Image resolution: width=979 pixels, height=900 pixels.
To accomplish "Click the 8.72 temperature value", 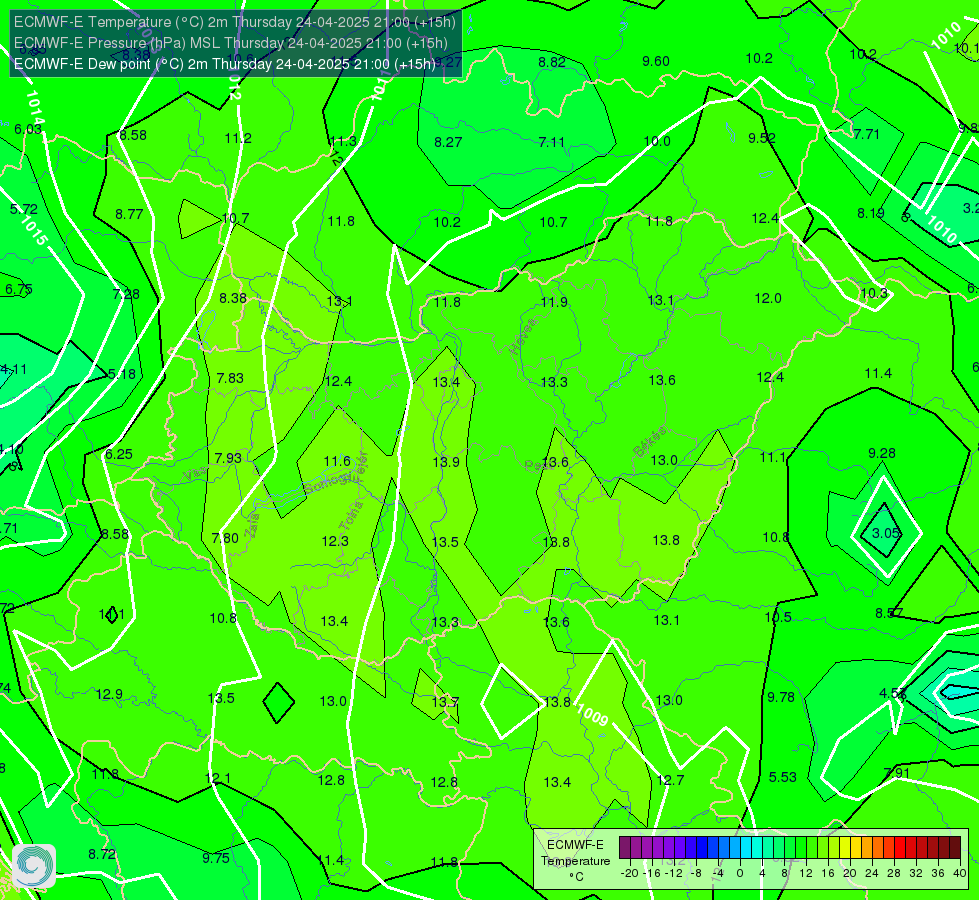I will coord(101,854).
